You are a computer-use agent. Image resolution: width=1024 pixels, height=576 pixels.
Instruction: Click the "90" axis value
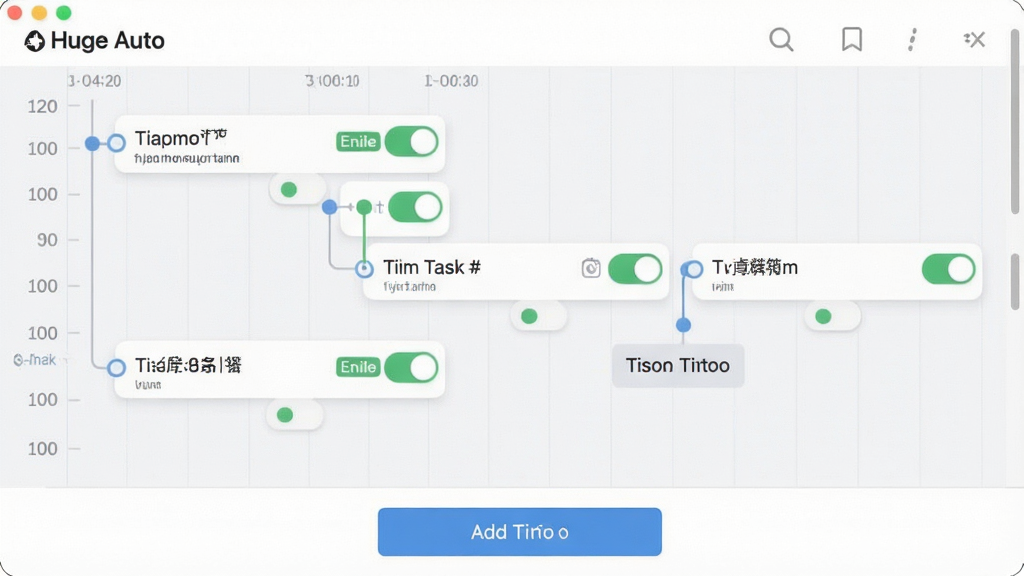coord(47,240)
